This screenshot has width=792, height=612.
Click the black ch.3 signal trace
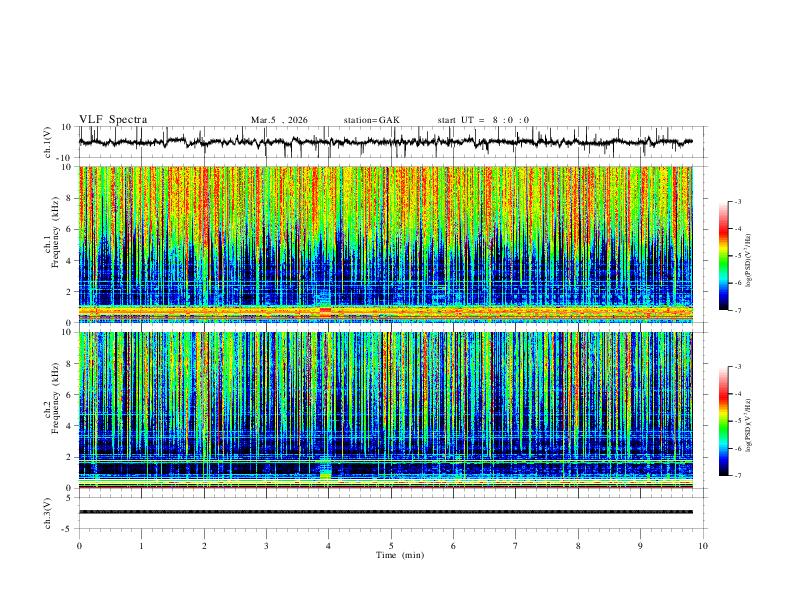386,512
